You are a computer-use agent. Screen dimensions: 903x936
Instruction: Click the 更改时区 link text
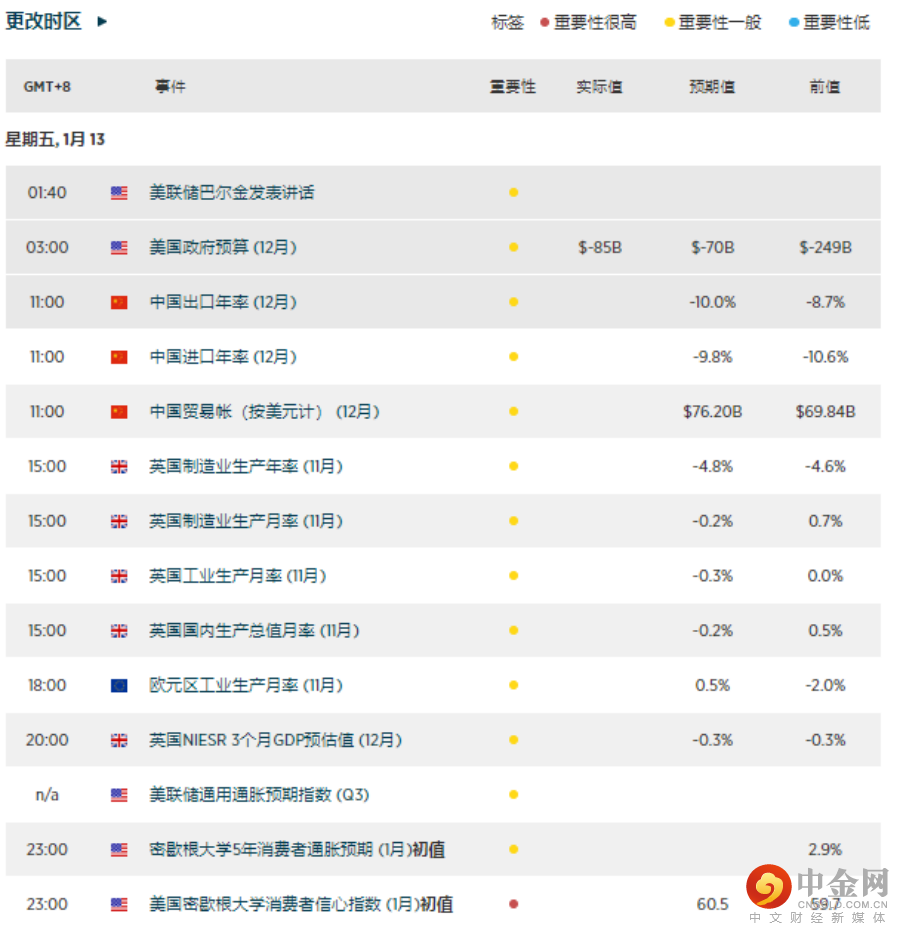[44, 21]
